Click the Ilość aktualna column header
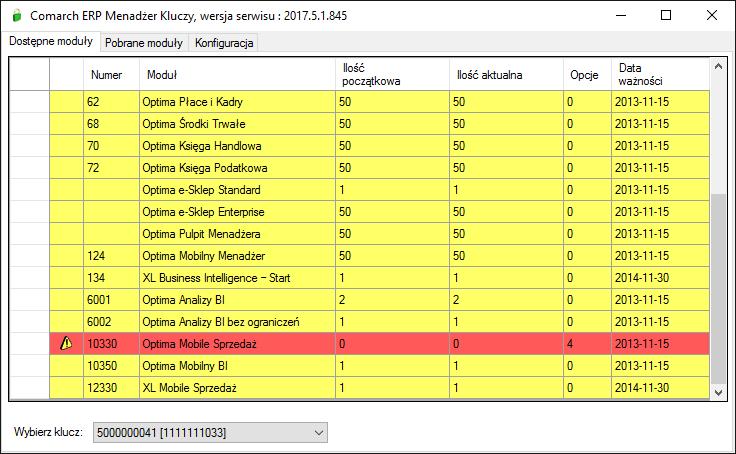The height and width of the screenshot is (454, 736). pos(506,74)
